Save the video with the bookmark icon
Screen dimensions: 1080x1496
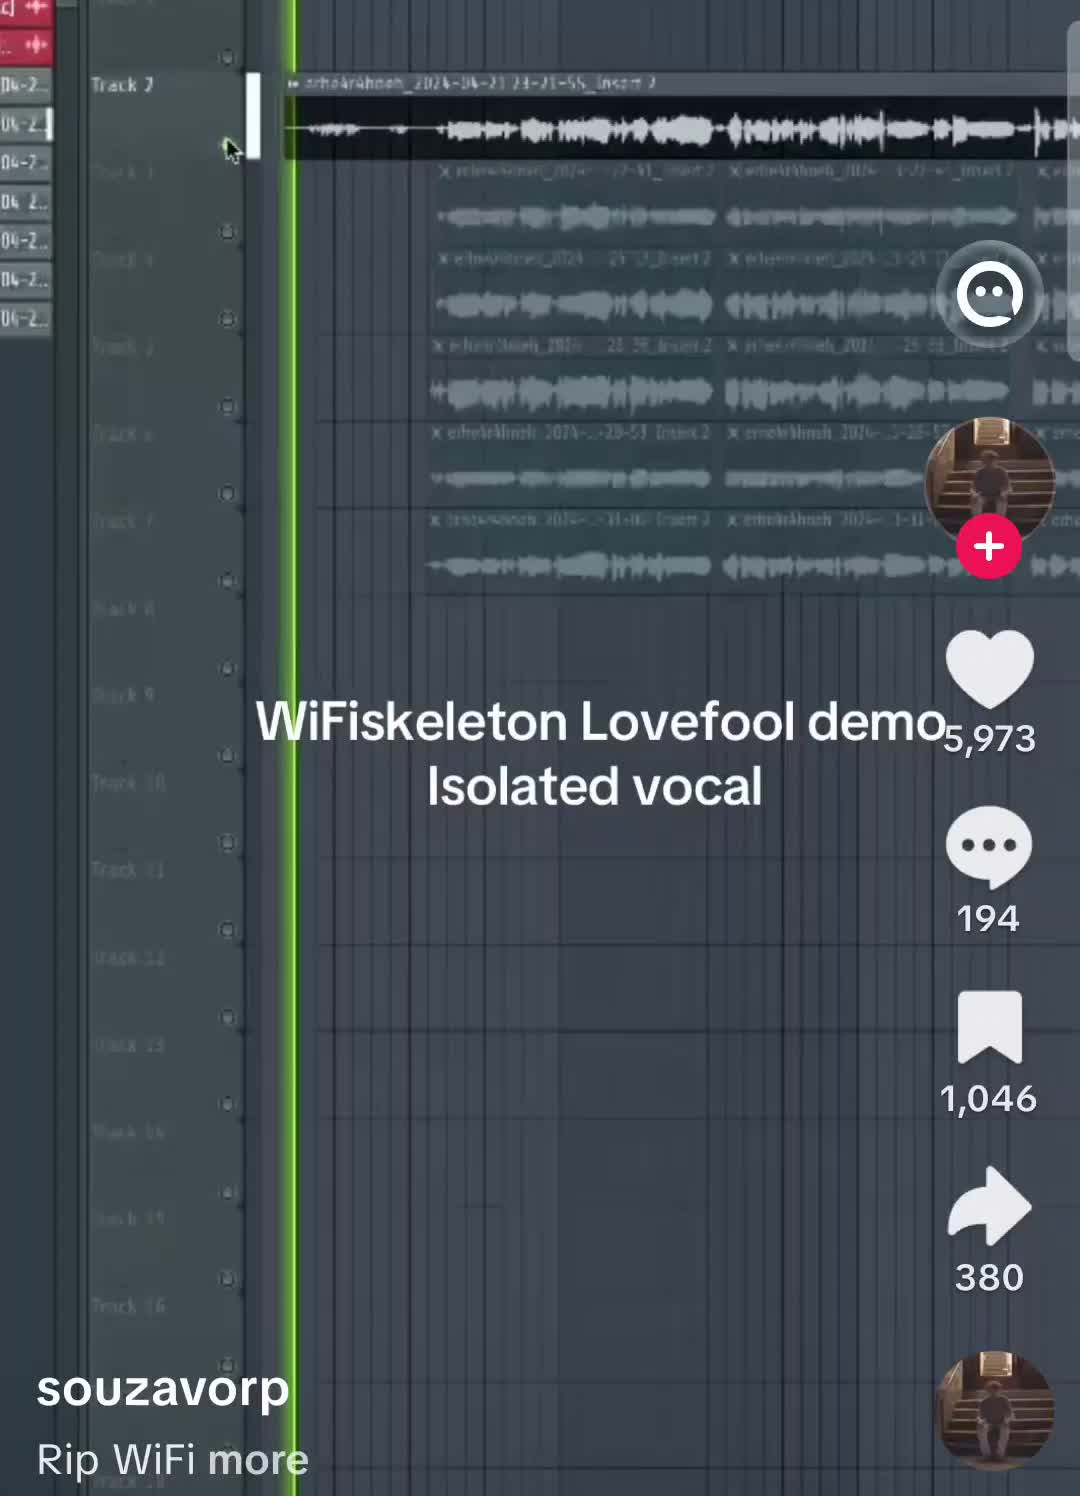click(989, 1027)
